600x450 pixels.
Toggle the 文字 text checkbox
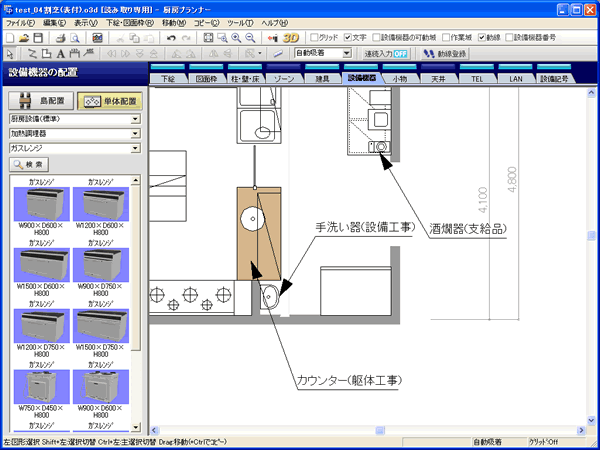347,37
